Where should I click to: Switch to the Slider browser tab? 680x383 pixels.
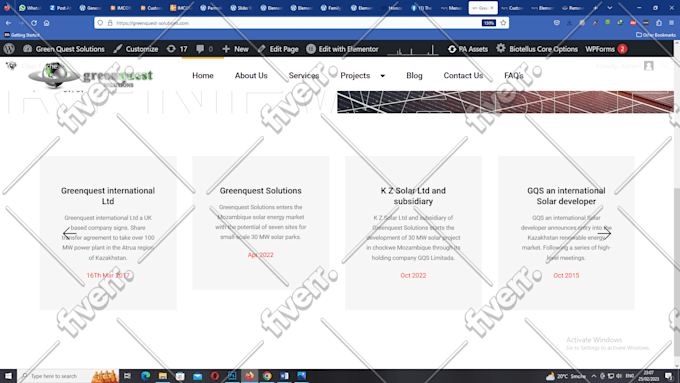(241, 8)
